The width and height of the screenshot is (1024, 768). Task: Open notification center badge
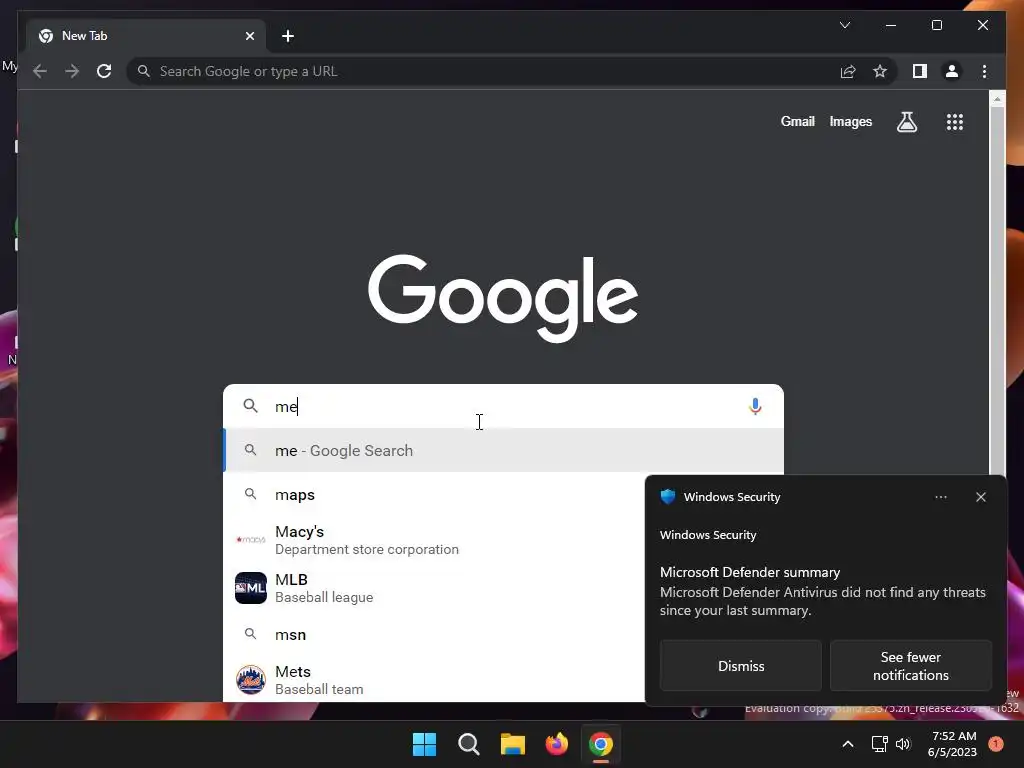coord(996,744)
